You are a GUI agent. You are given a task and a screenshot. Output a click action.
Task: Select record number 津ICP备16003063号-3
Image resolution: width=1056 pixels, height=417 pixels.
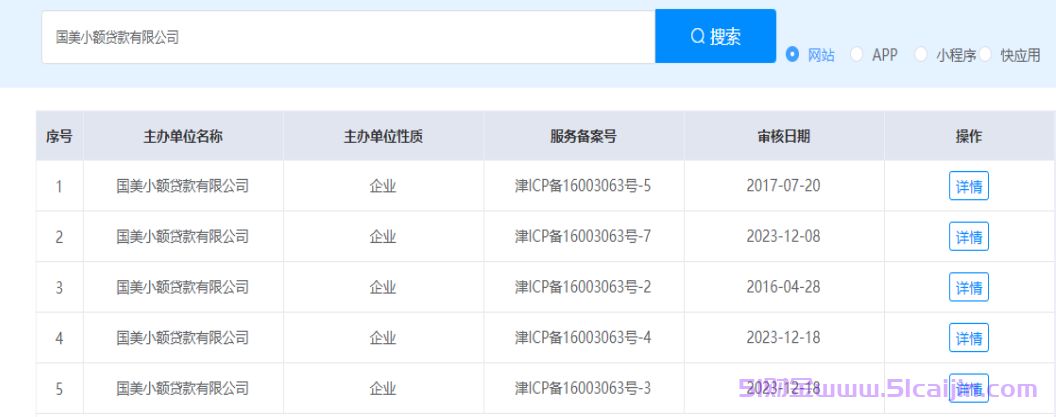pyautogui.click(x=583, y=389)
